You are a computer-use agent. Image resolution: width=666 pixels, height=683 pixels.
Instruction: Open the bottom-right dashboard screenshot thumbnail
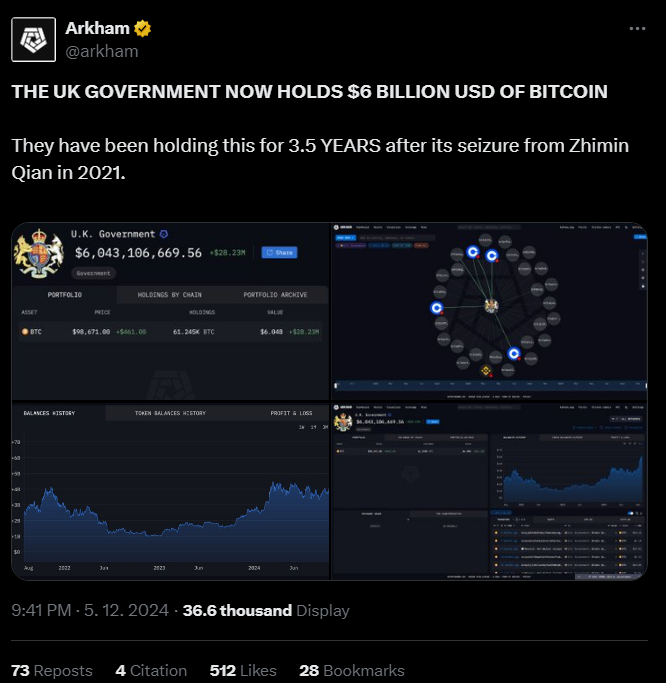tap(490, 491)
